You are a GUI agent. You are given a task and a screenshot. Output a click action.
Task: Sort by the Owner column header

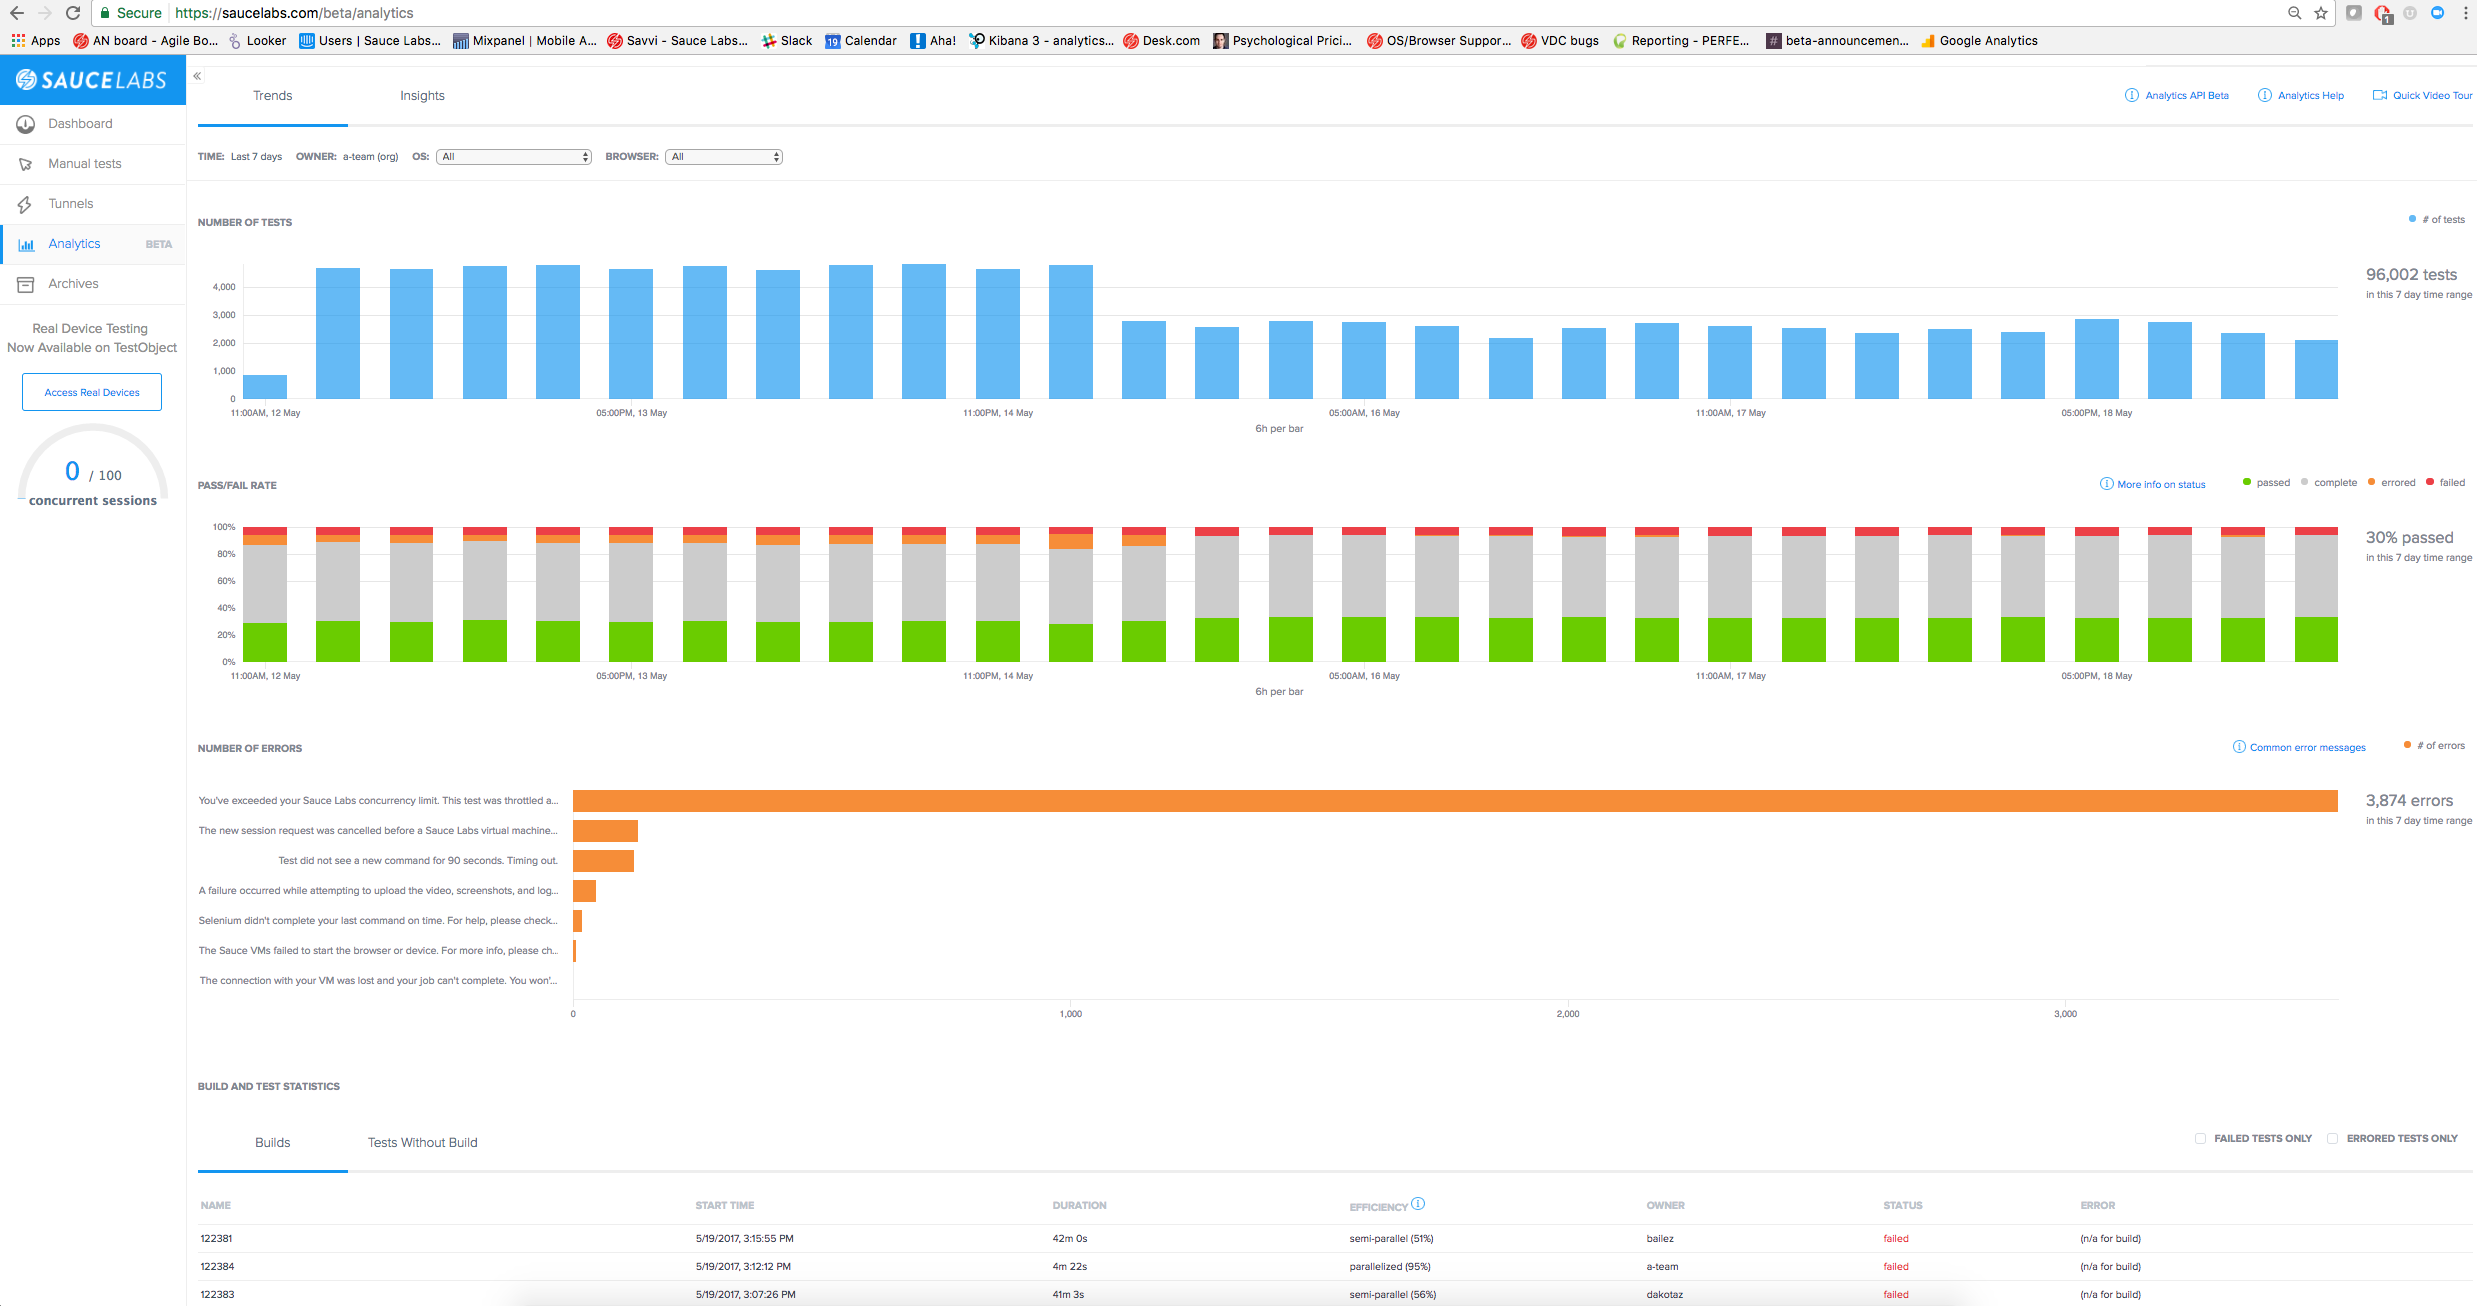coord(1665,1206)
